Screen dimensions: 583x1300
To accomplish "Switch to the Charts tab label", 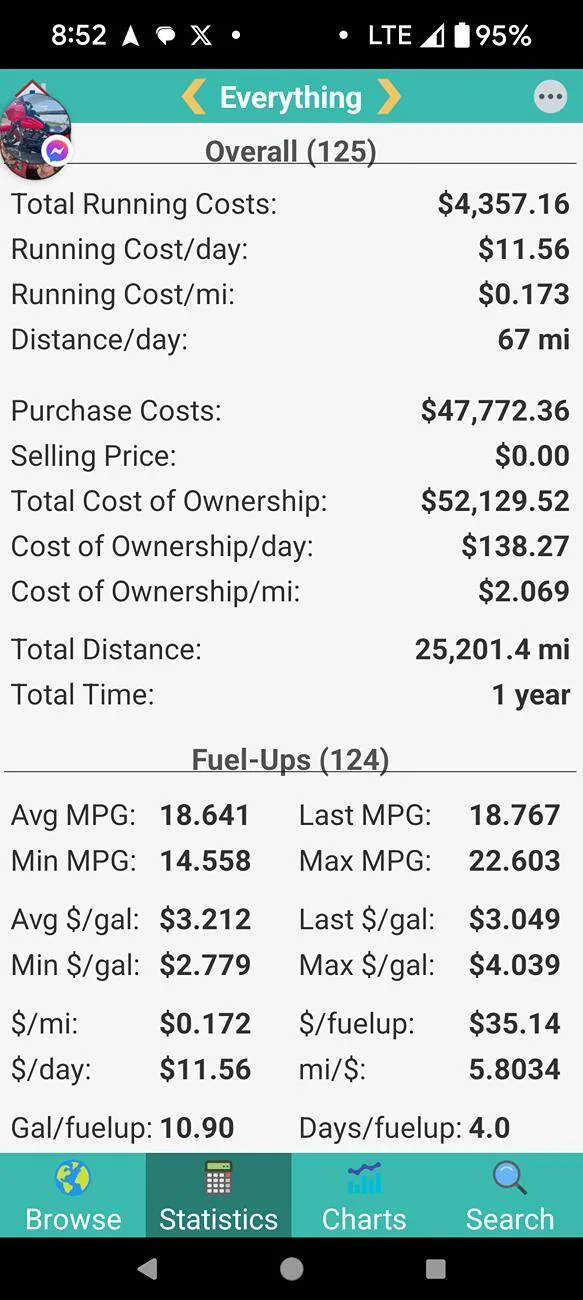I will (x=364, y=1219).
